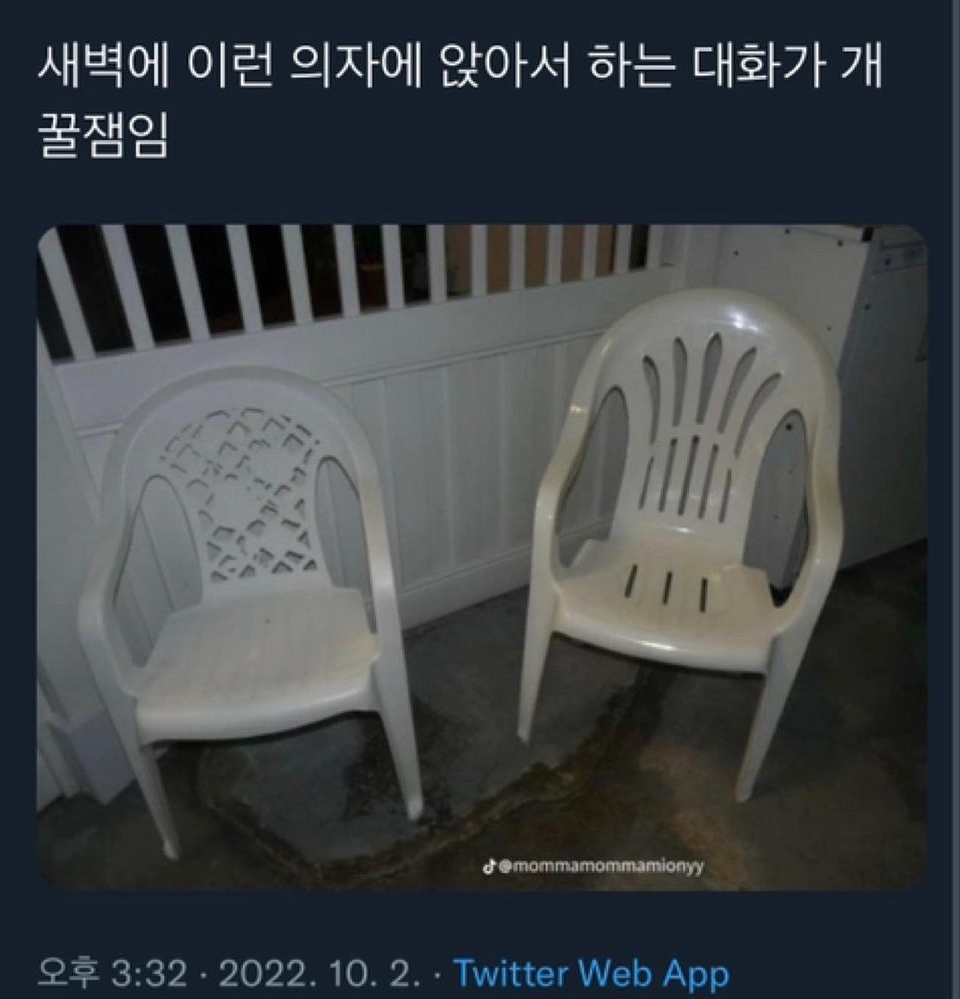This screenshot has width=960, height=999.
Task: Click the 오후 3:32 timestamp
Action: [113, 973]
